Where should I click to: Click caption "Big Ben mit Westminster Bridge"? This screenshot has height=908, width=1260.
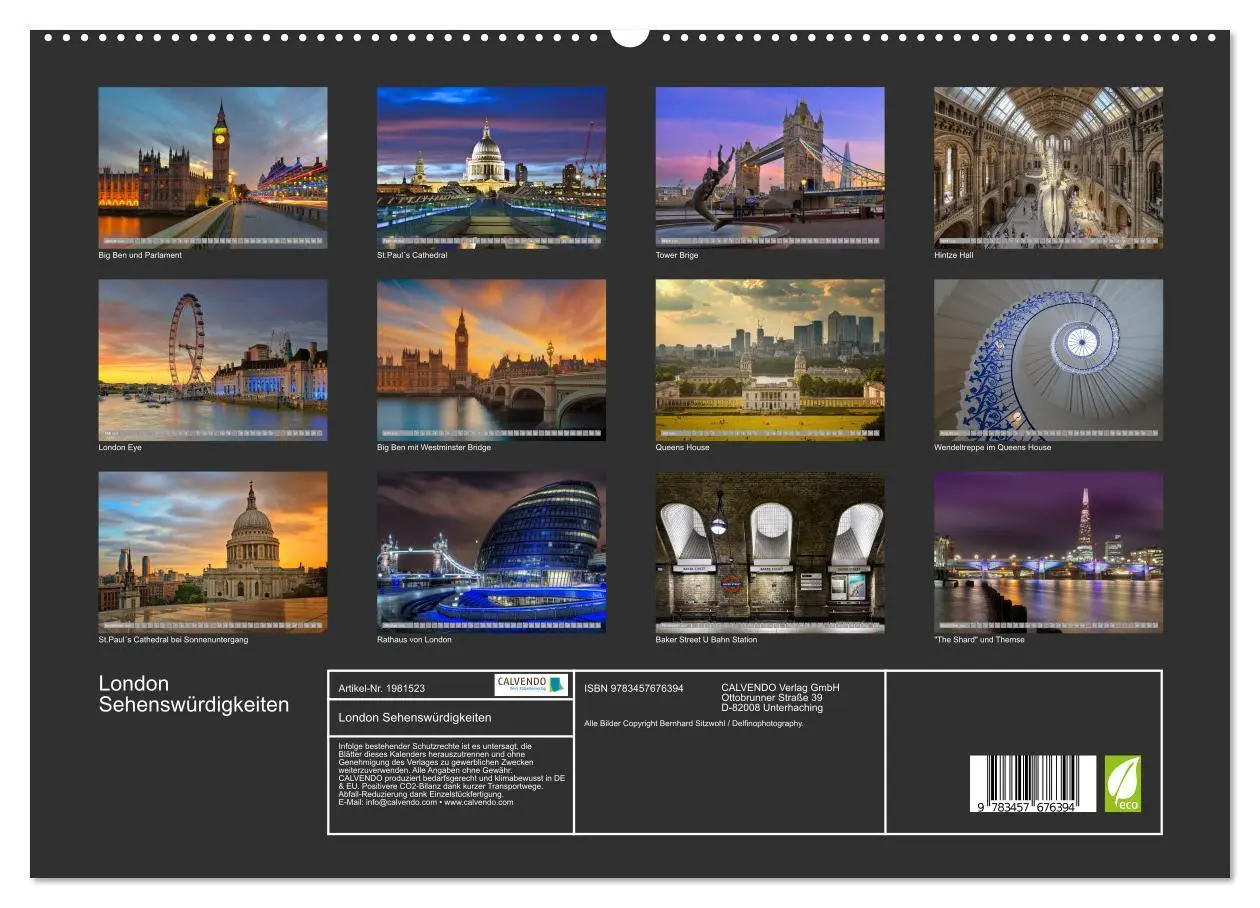[434, 448]
